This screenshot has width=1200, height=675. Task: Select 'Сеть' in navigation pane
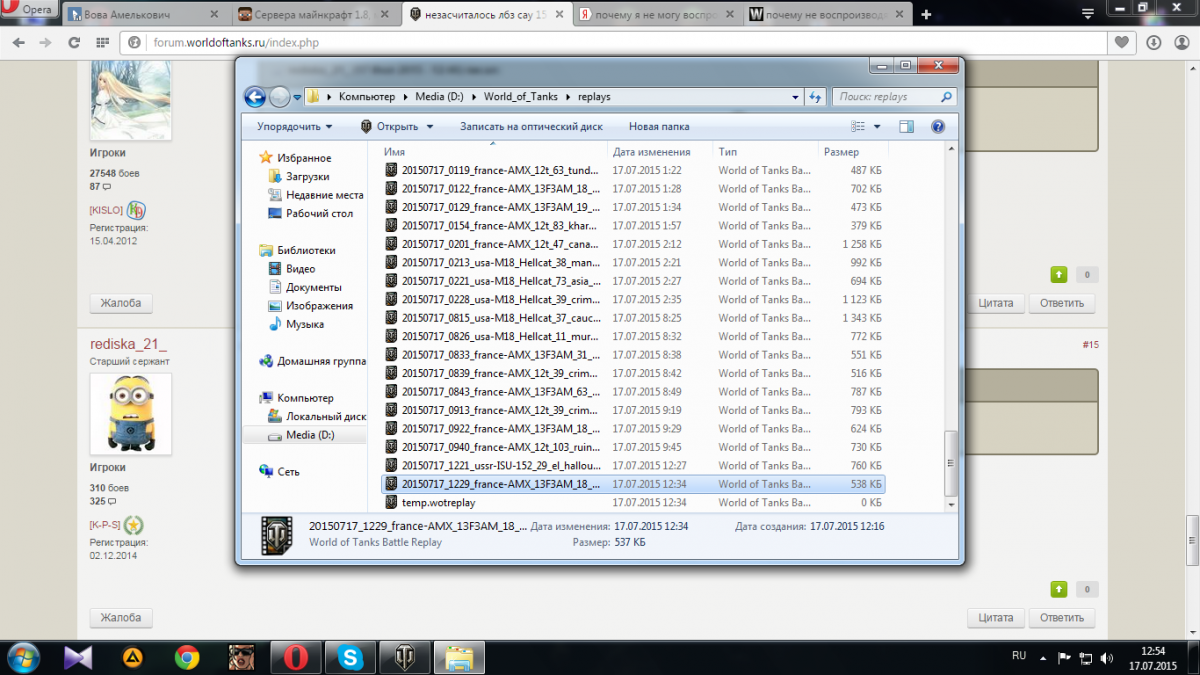(x=288, y=471)
